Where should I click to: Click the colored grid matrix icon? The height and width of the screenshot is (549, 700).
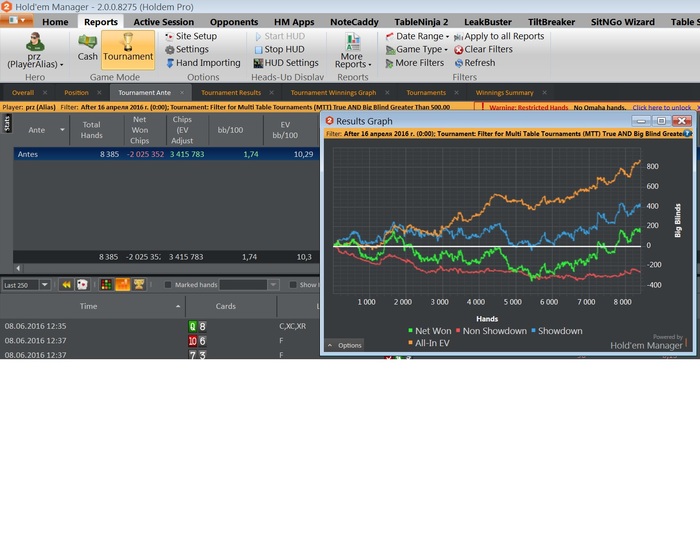[x=106, y=285]
